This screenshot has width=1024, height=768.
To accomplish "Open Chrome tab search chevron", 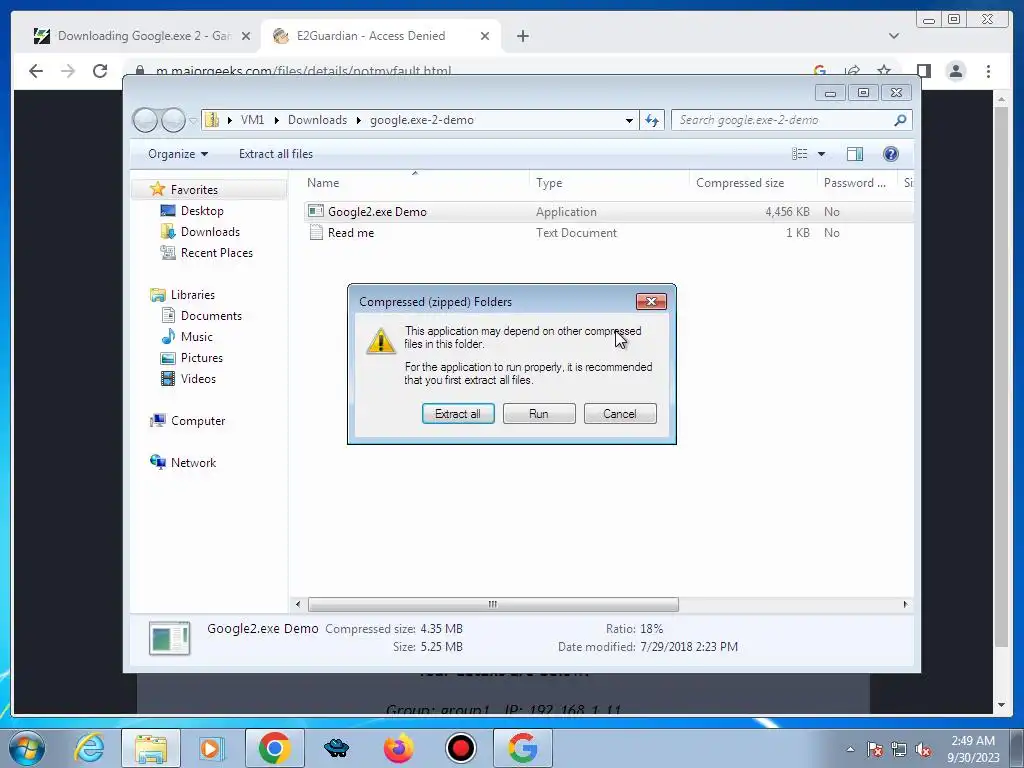I will click(x=893, y=36).
